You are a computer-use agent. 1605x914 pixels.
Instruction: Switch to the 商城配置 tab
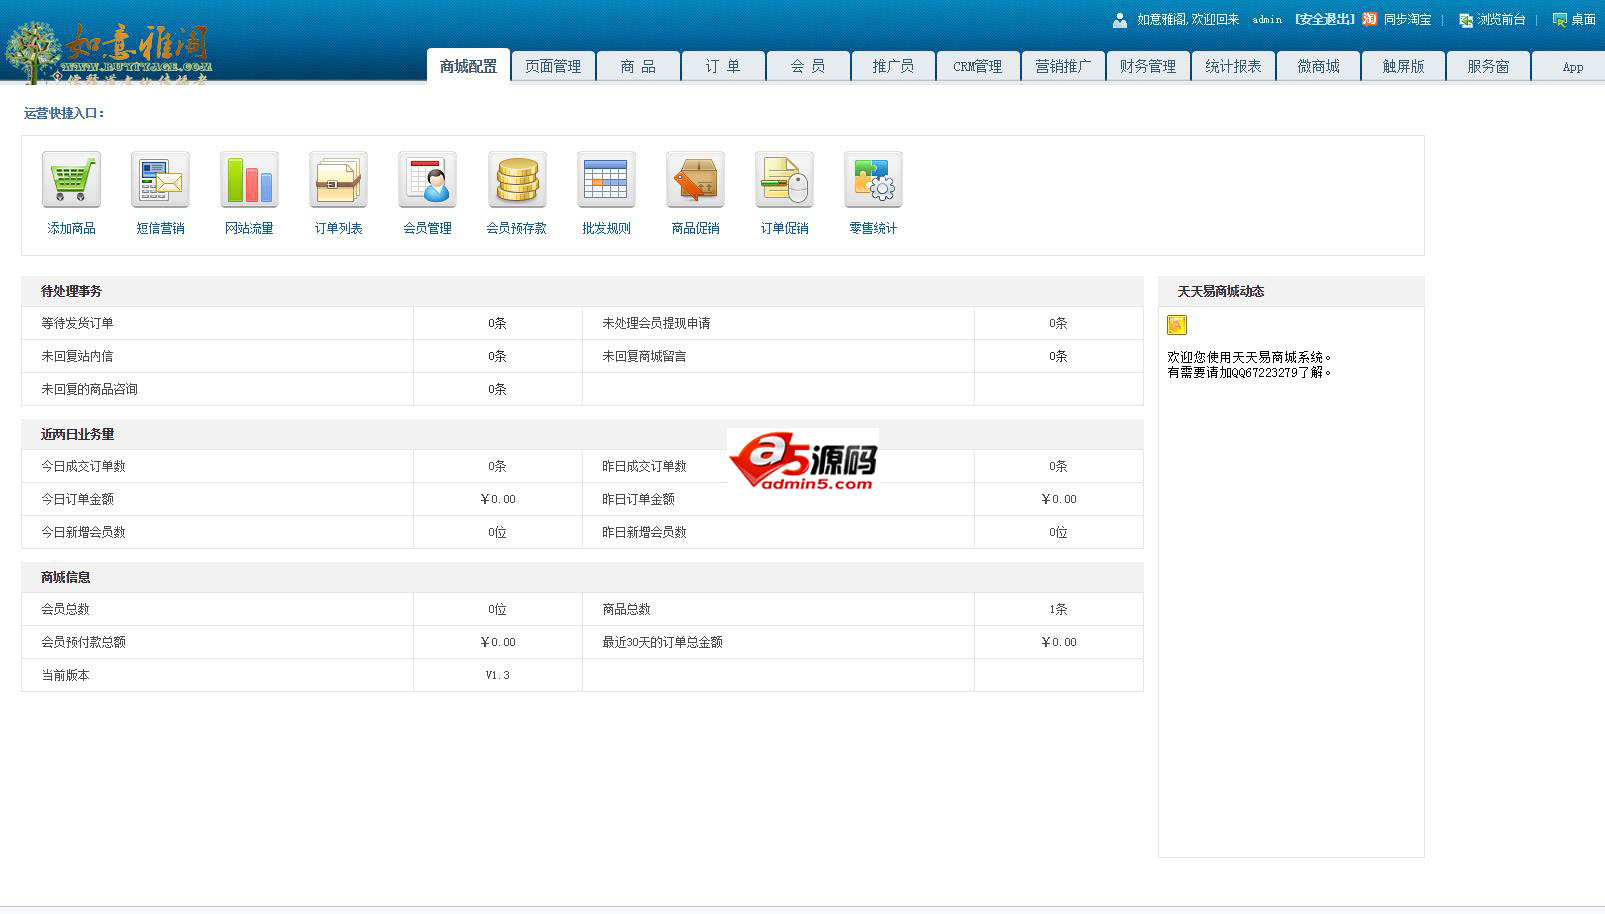click(468, 66)
